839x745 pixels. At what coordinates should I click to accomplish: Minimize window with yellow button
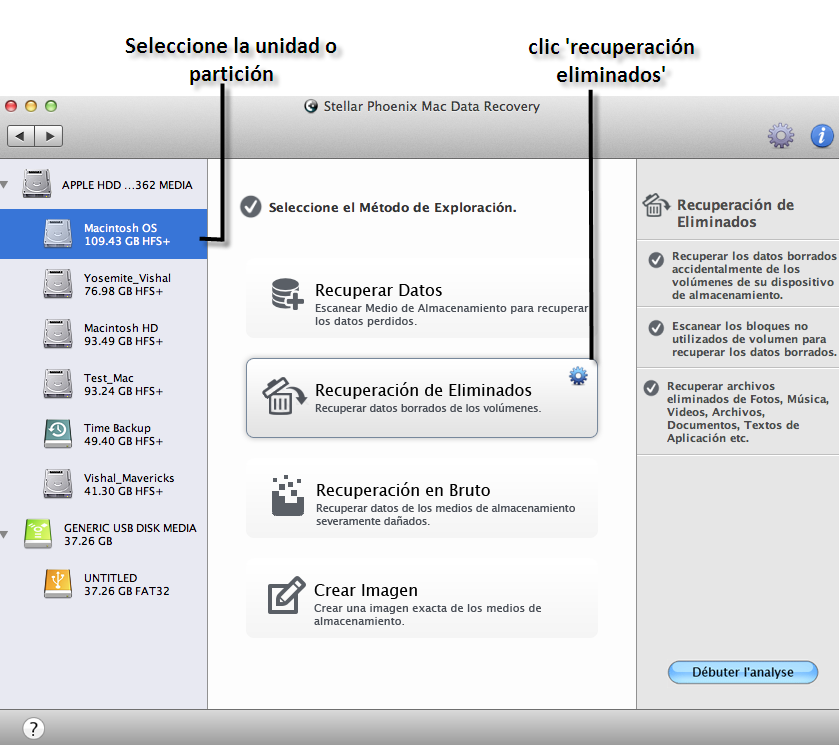[x=31, y=106]
